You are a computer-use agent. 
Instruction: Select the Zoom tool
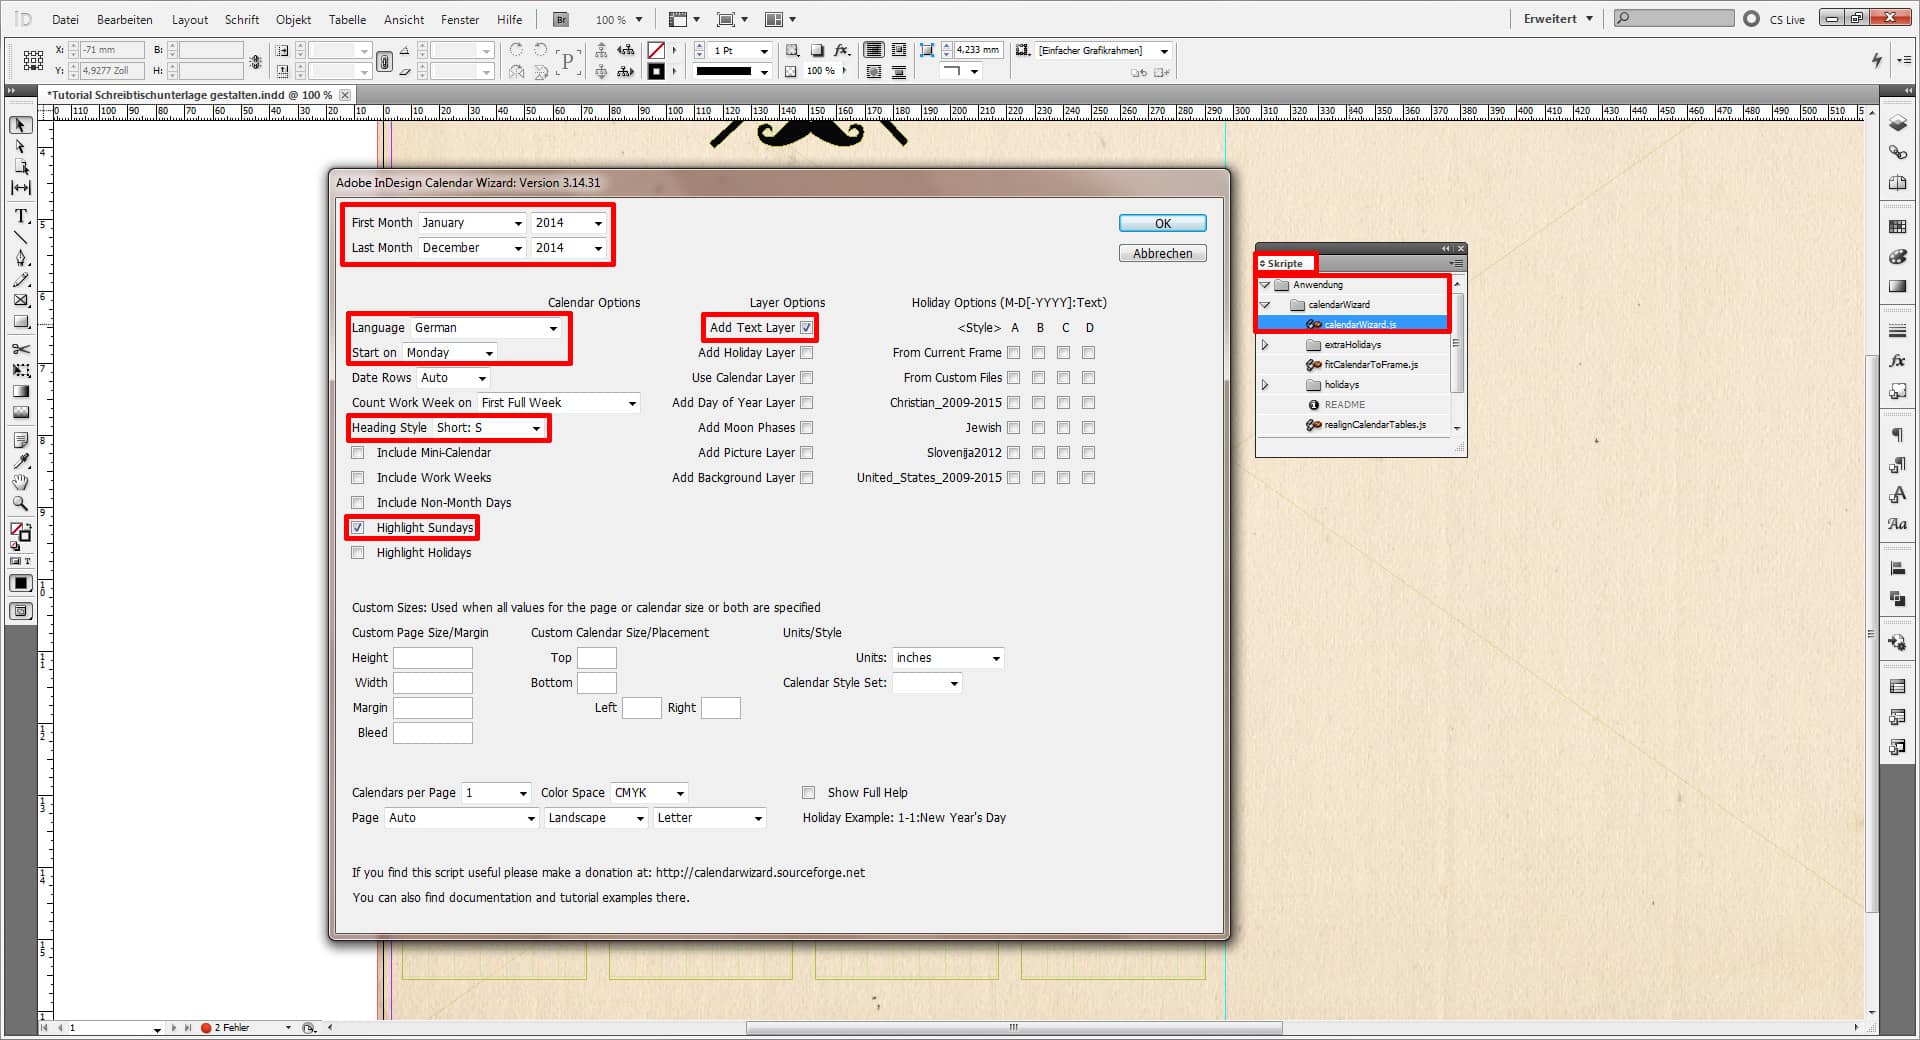pyautogui.click(x=20, y=504)
